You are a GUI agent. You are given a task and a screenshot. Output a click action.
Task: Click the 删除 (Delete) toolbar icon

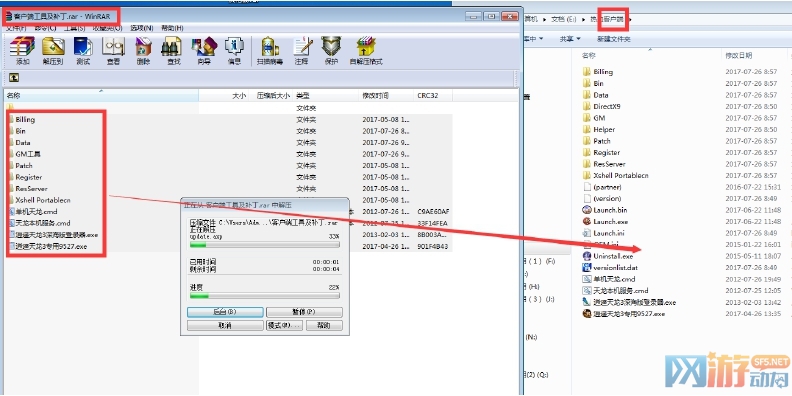pyautogui.click(x=143, y=51)
